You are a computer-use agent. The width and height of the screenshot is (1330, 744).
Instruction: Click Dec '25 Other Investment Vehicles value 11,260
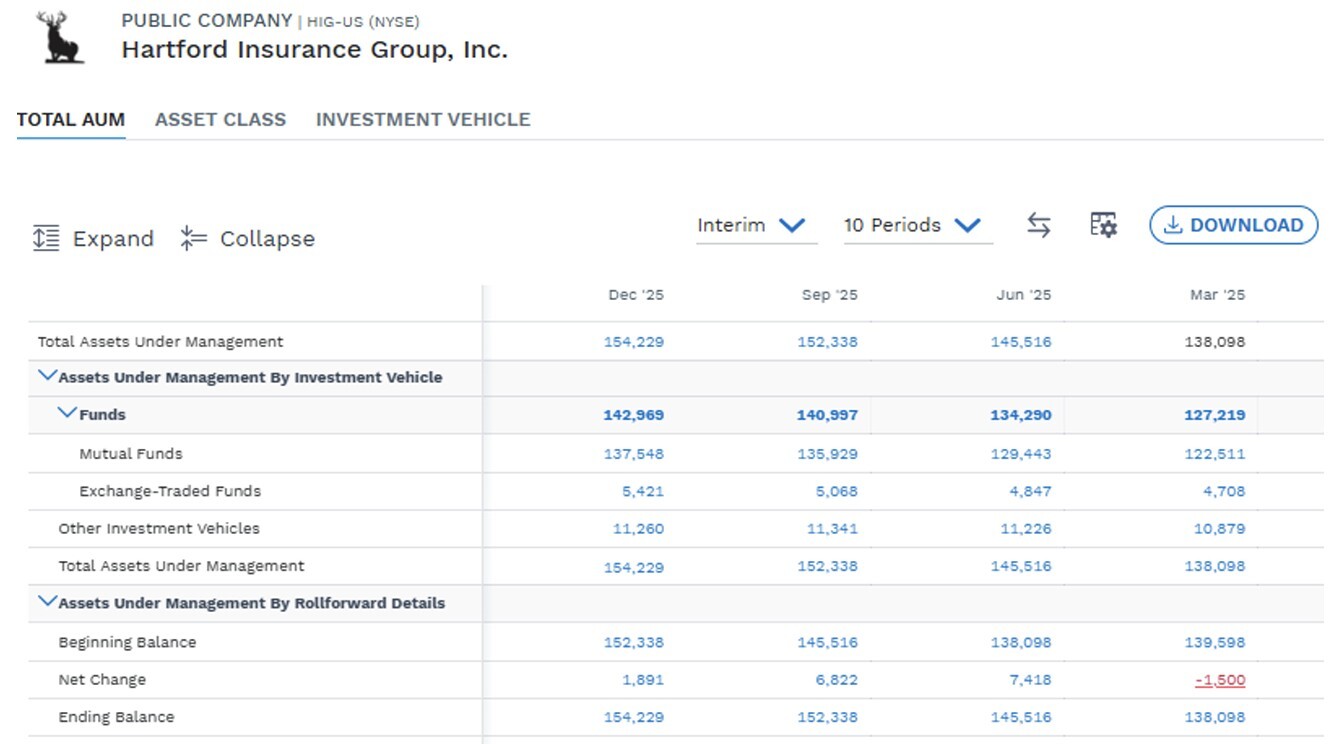pos(638,529)
